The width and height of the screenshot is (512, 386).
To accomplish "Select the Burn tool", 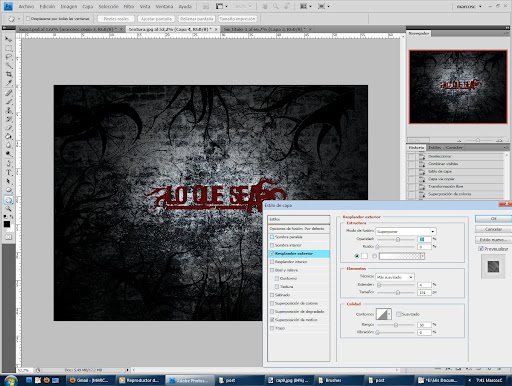I will (8, 154).
